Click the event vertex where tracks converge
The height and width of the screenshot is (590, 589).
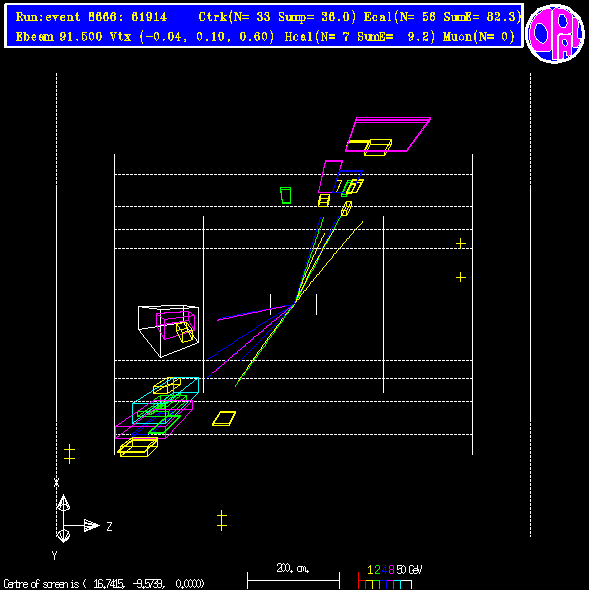pyautogui.click(x=295, y=303)
